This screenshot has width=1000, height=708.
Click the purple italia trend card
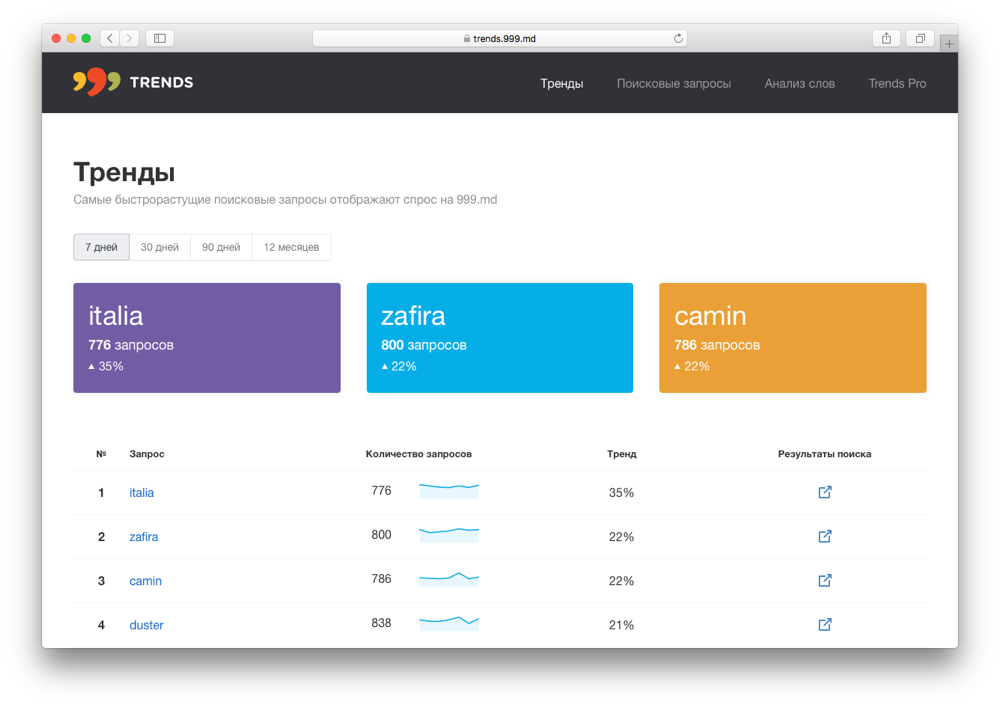coord(207,337)
